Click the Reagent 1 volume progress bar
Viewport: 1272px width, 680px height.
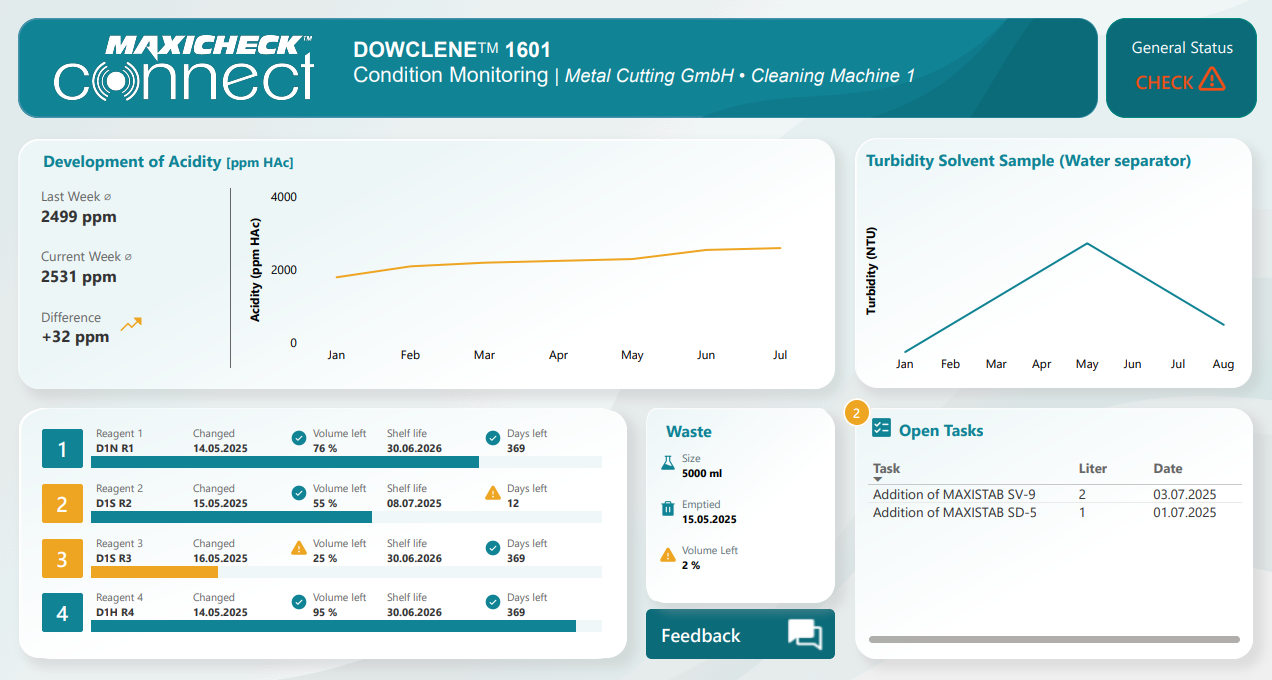click(x=346, y=462)
